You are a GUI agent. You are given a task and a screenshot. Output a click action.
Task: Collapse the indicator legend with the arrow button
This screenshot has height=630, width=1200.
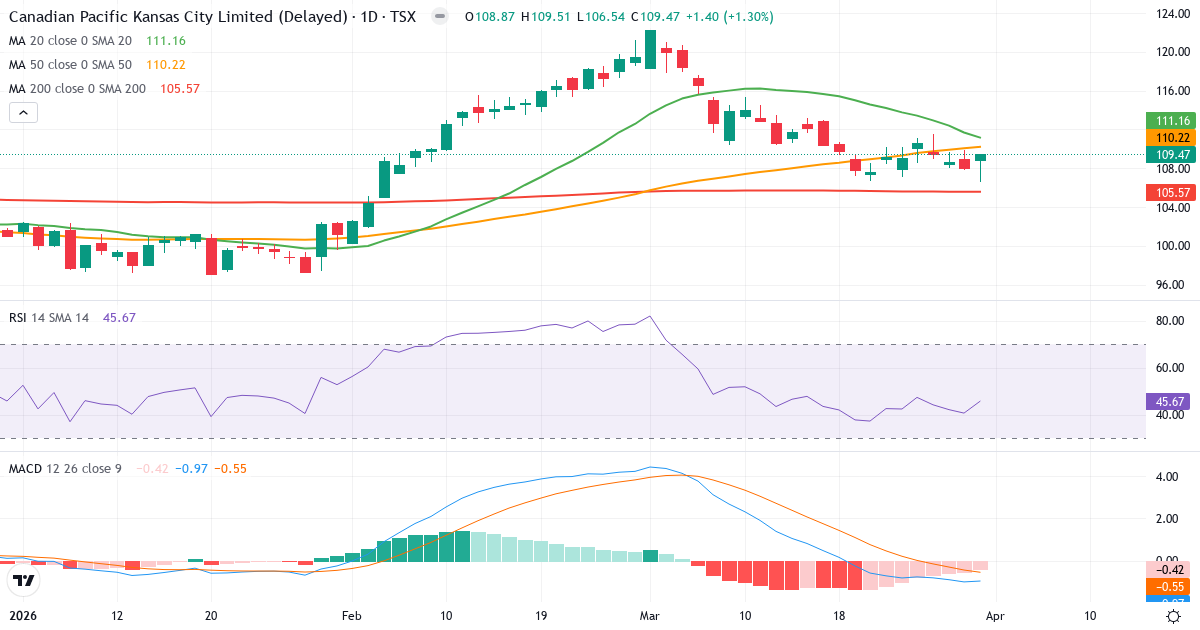click(22, 112)
